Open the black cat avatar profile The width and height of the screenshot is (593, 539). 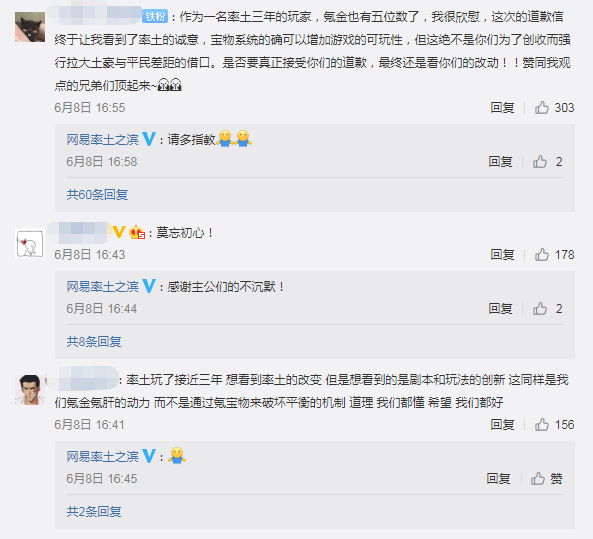coord(30,27)
